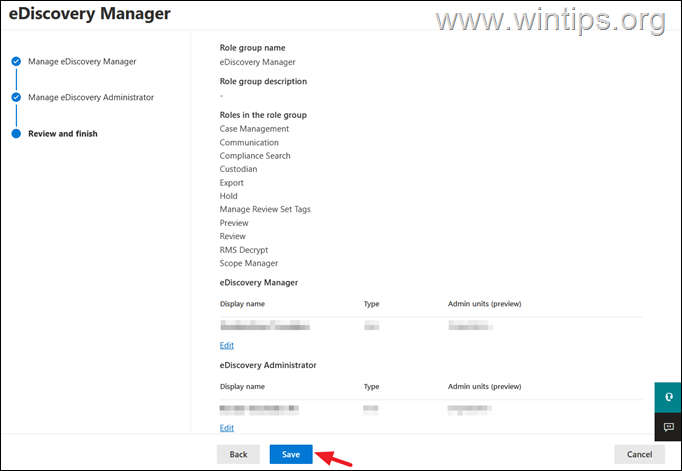This screenshot has width=682, height=471.
Task: Click Admin units header in eDiscovery Manager table
Action: pyautogui.click(x=485, y=304)
